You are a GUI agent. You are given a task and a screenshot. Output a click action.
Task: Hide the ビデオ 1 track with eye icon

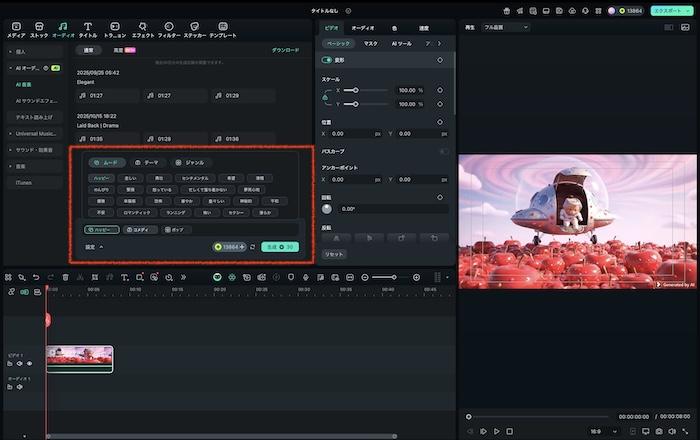point(30,364)
